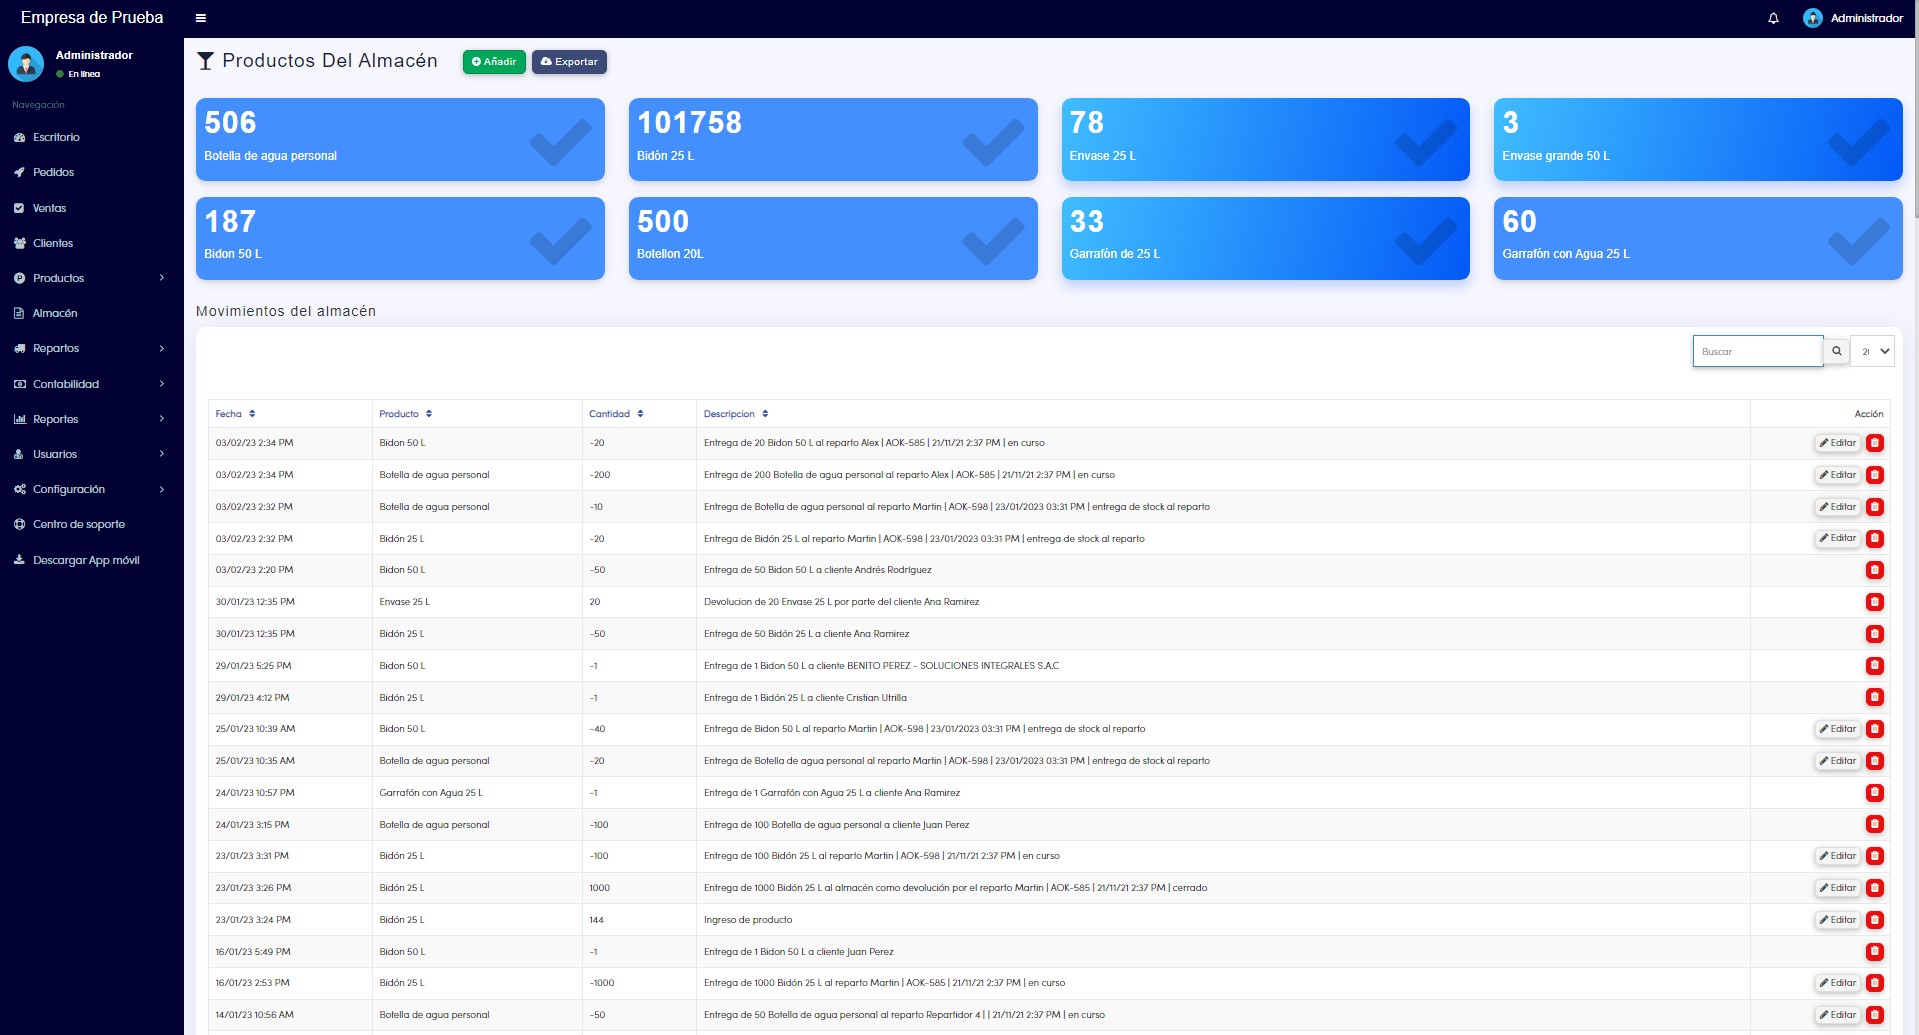Go to Pedidos in sidebar
The width and height of the screenshot is (1919, 1035).
pos(53,172)
